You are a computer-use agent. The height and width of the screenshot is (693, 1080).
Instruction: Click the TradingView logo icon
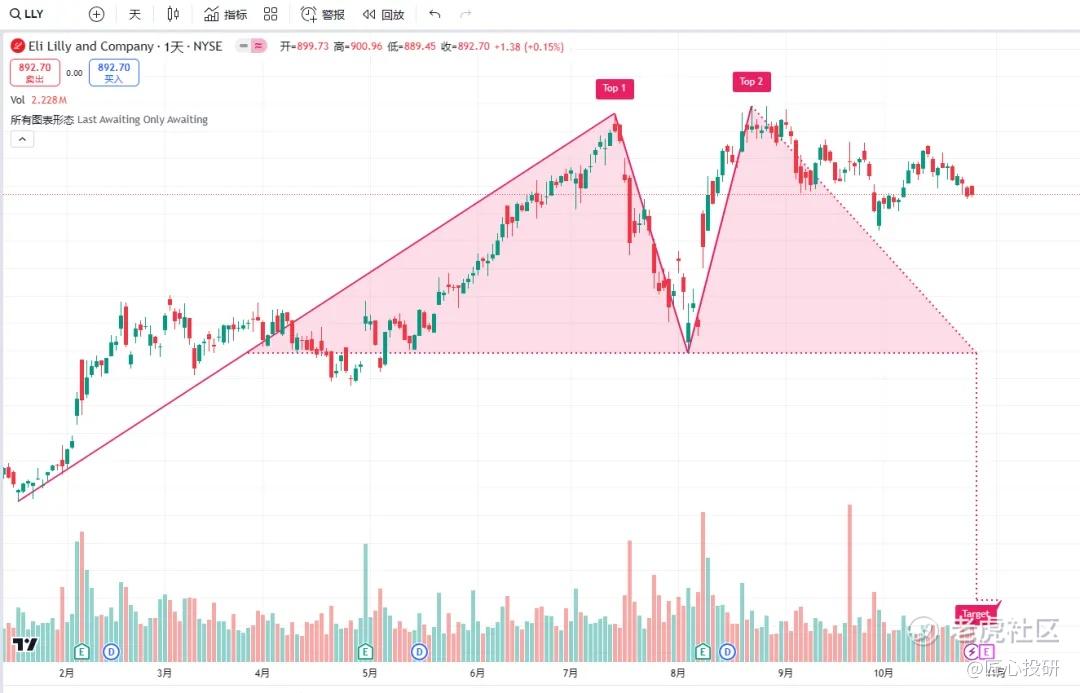[25, 645]
